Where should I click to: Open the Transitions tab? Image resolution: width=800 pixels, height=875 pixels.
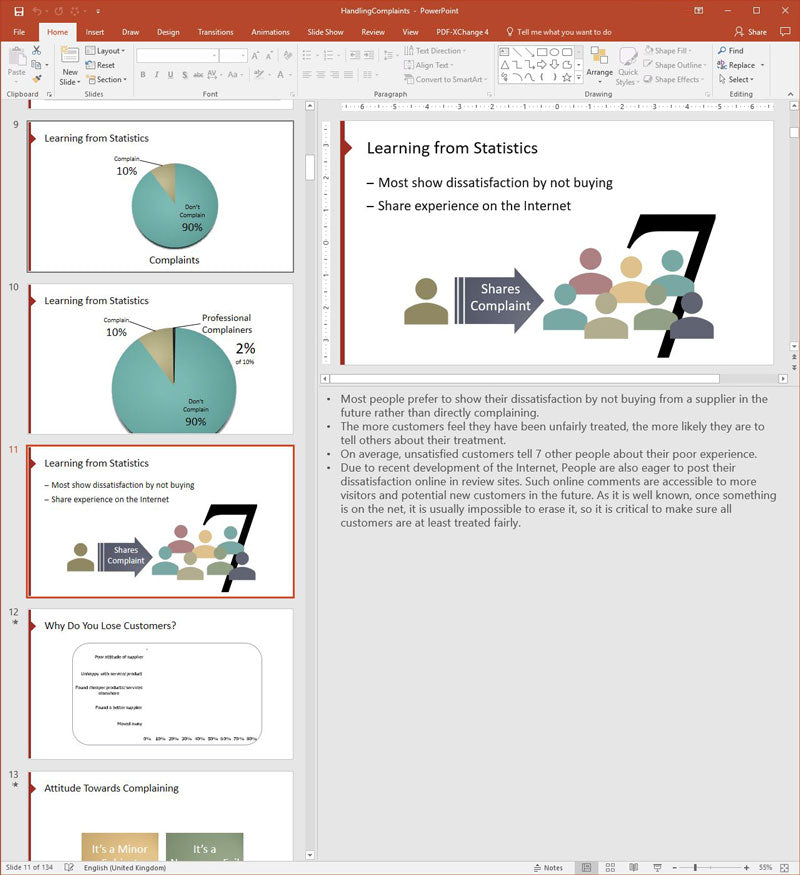(x=215, y=32)
